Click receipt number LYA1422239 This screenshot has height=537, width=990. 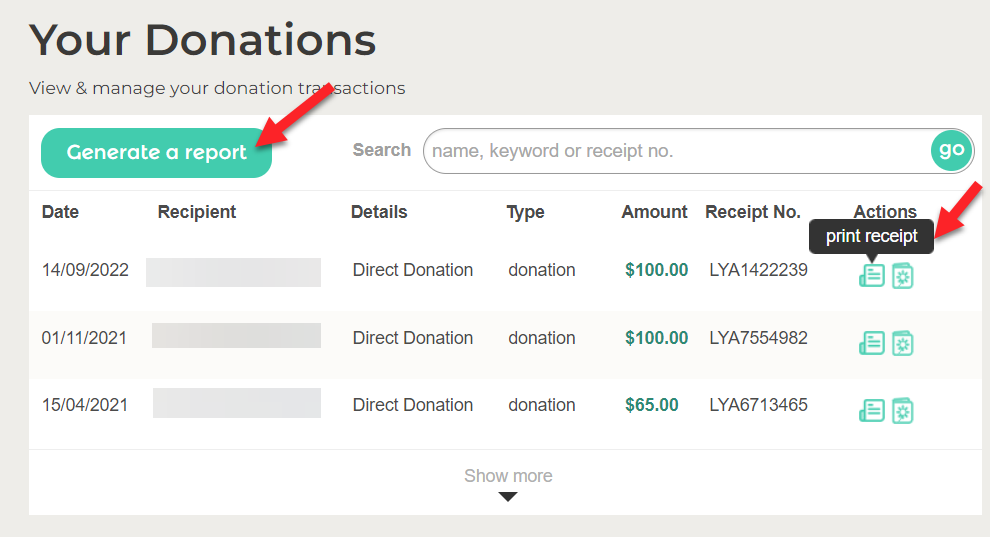(758, 270)
